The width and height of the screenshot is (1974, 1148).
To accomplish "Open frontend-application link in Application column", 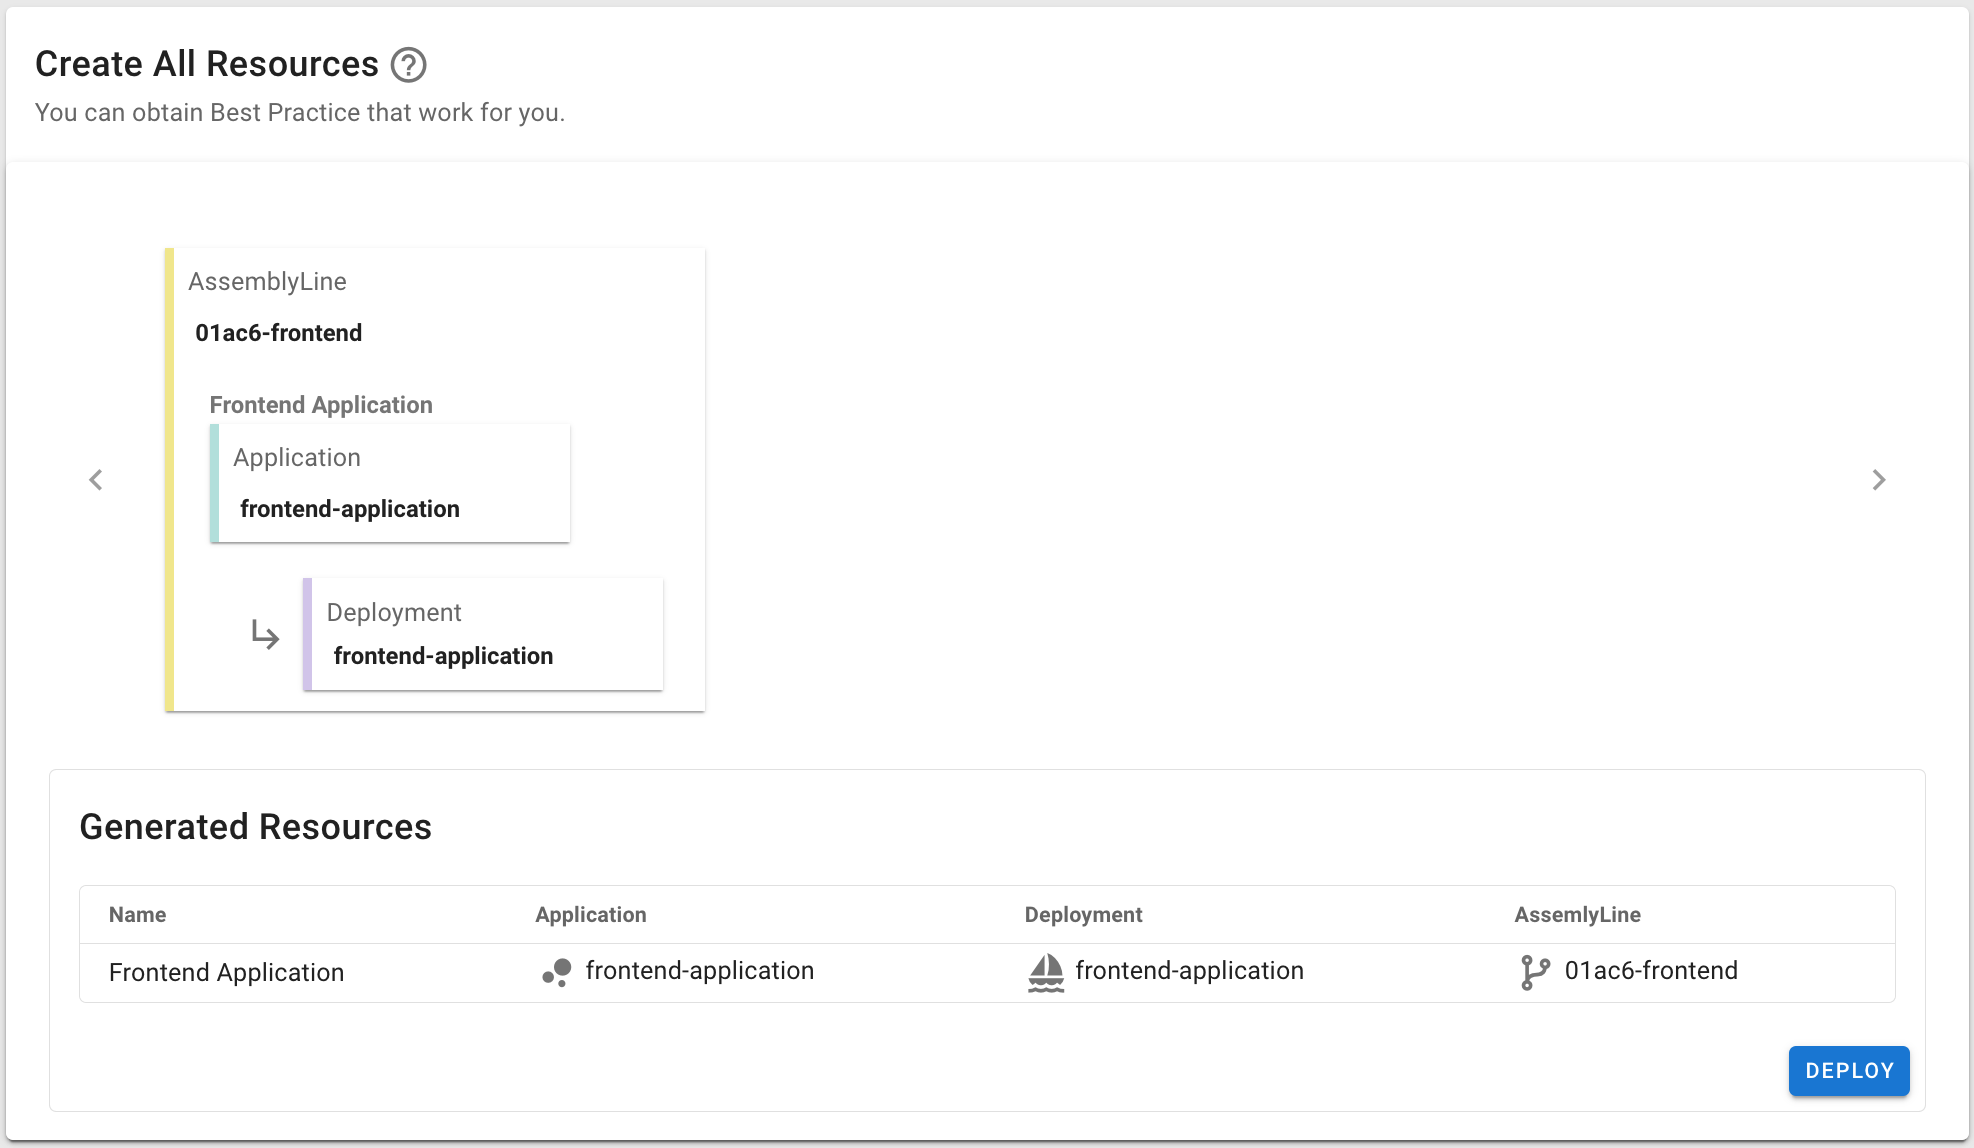I will [x=699, y=971].
